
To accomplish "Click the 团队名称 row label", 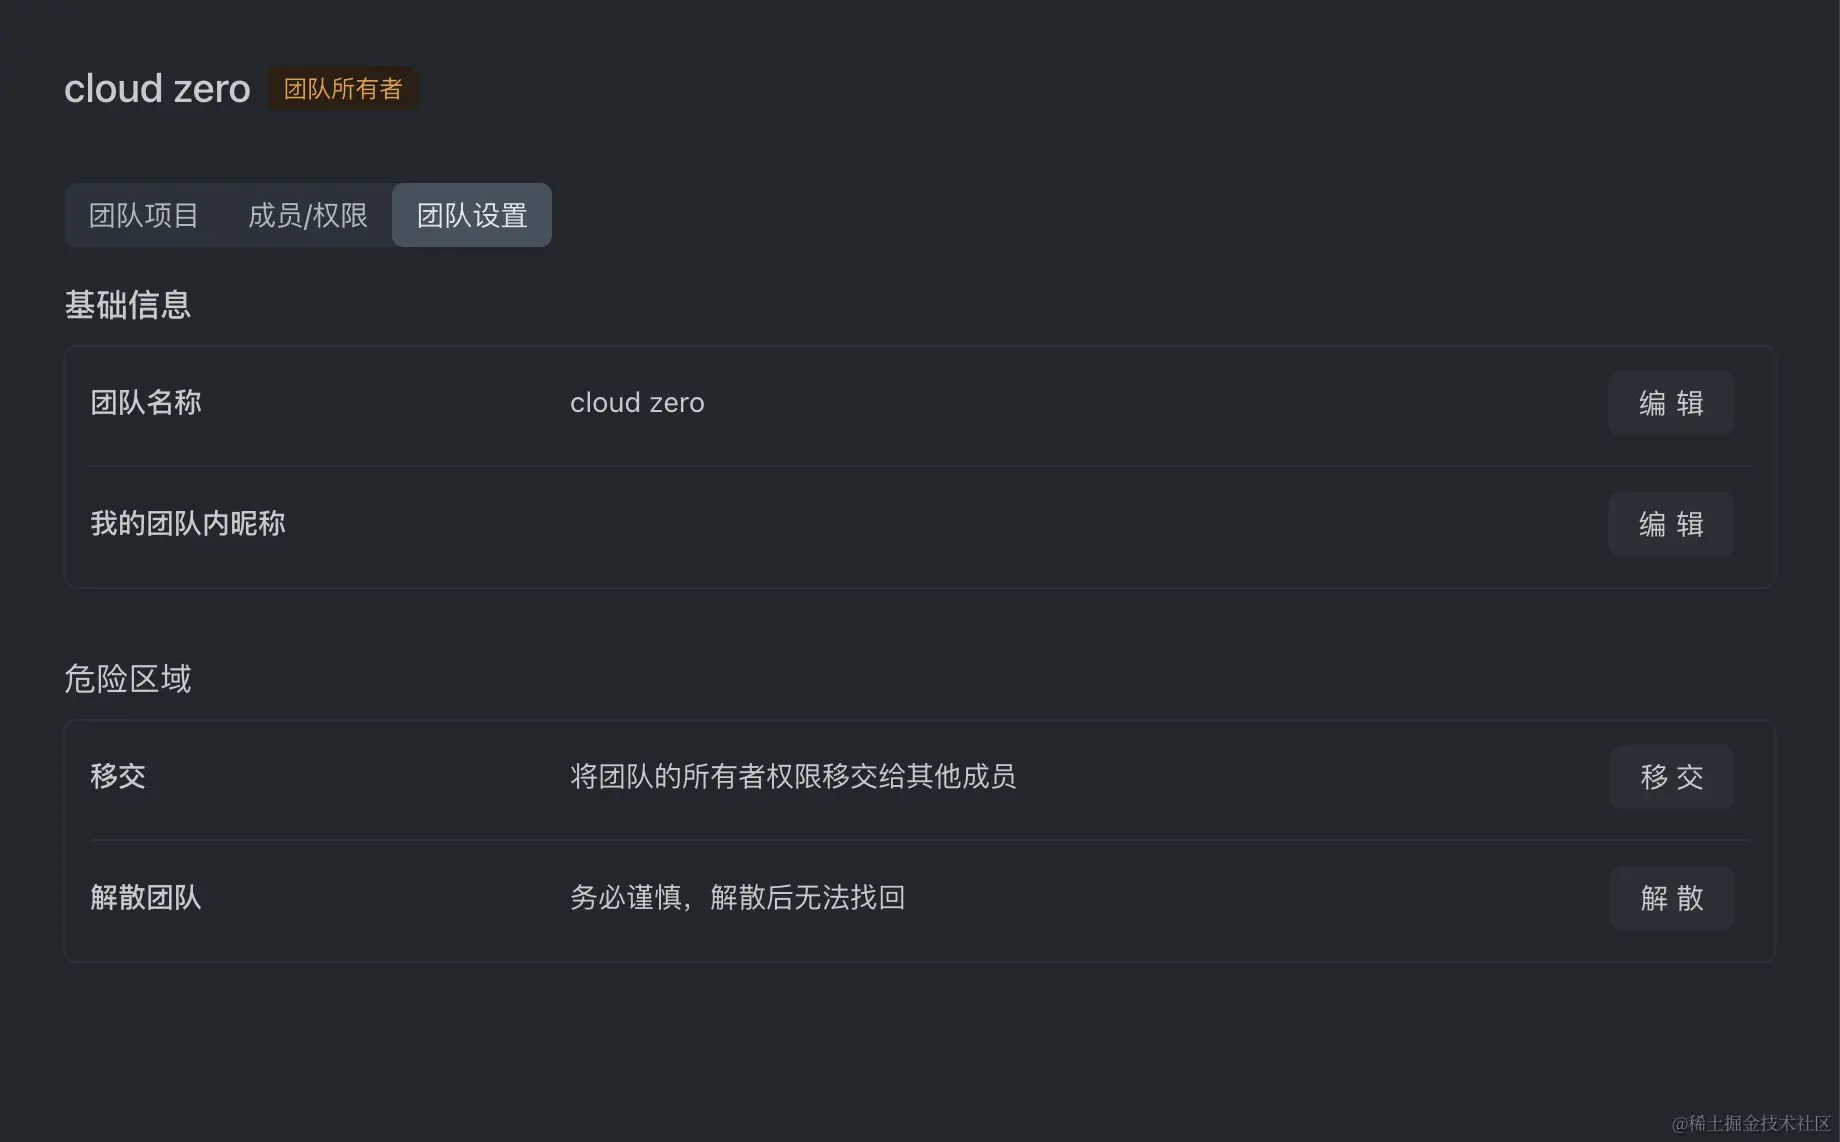I will coord(146,403).
